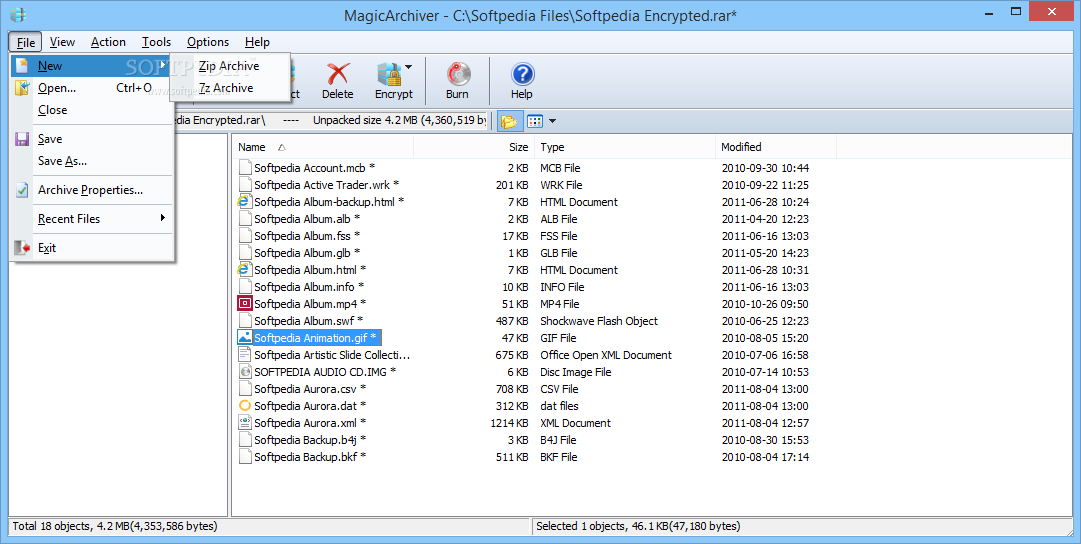Click the blank file icon of Softpedia Backup.bkf
Image resolution: width=1081 pixels, height=544 pixels.
click(244, 456)
